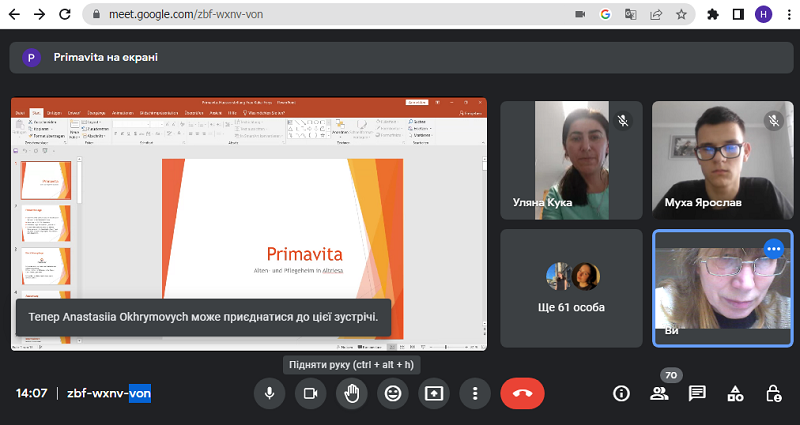The width and height of the screenshot is (800, 425).
Task: Open the translate page icon
Action: pyautogui.click(x=631, y=14)
